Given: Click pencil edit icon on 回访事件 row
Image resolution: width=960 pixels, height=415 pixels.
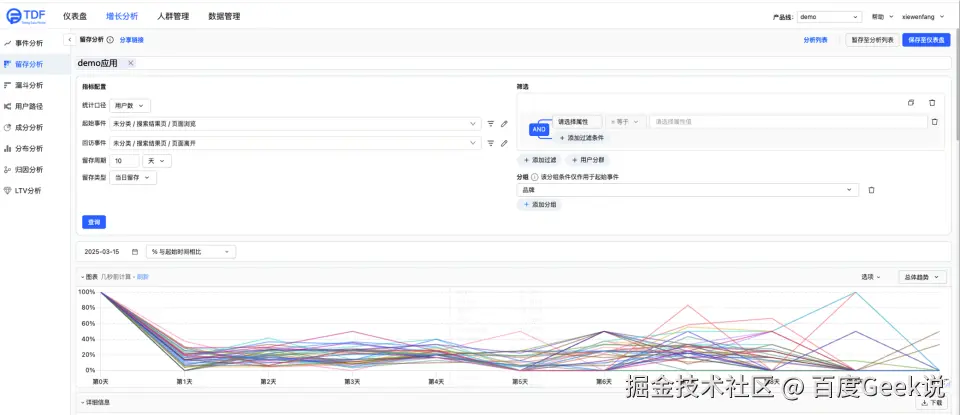Looking at the screenshot, I should (x=504, y=143).
